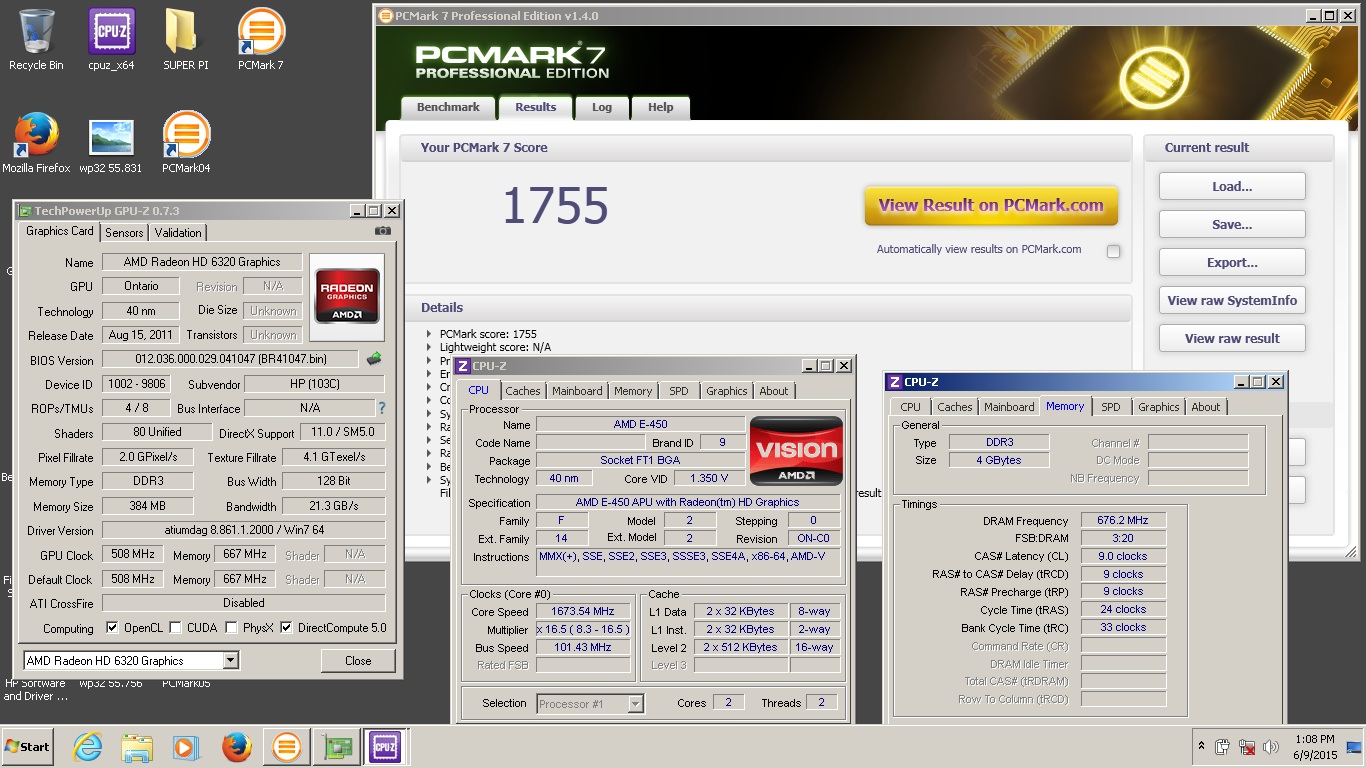Open the Log tab in PCMark 7

tap(602, 107)
